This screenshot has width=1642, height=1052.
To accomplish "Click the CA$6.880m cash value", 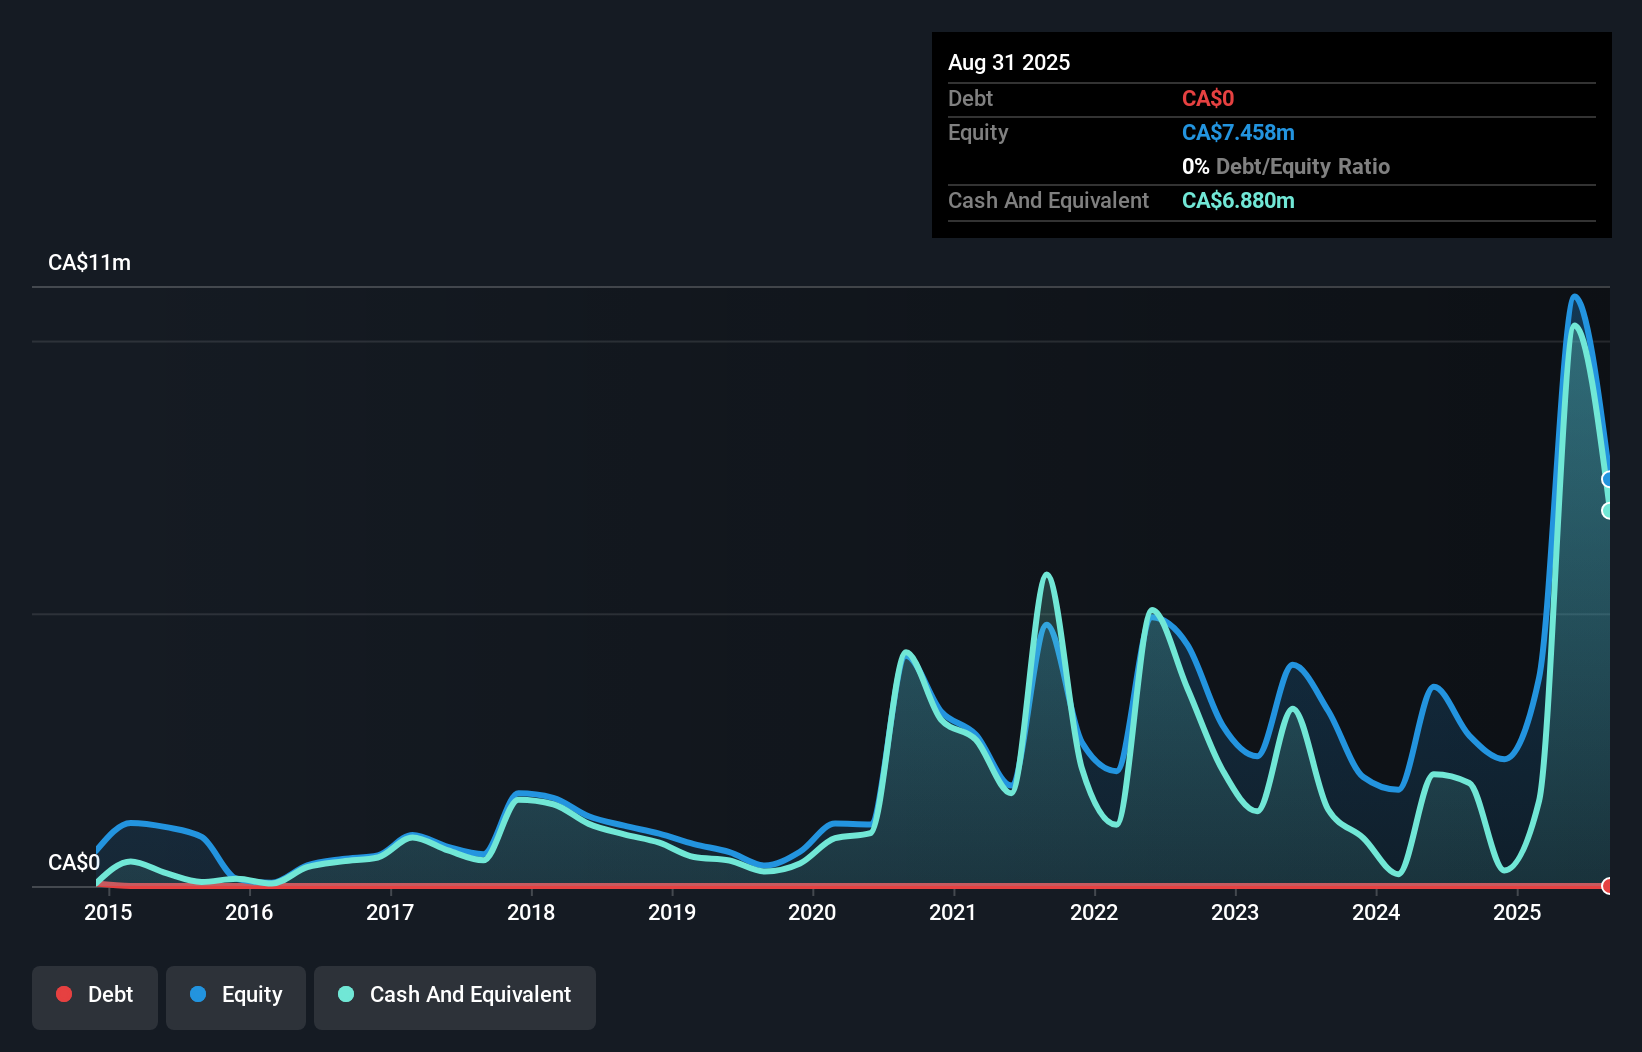I will [1238, 200].
